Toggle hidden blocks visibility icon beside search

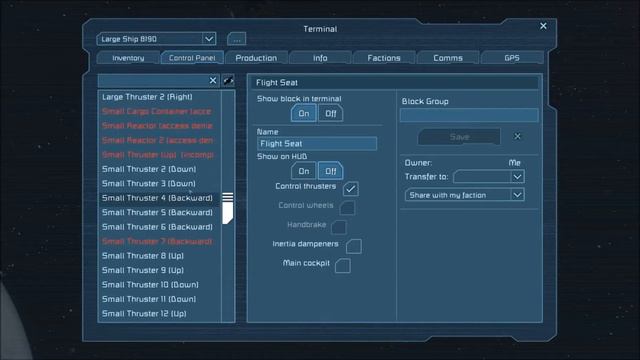pyautogui.click(x=229, y=80)
